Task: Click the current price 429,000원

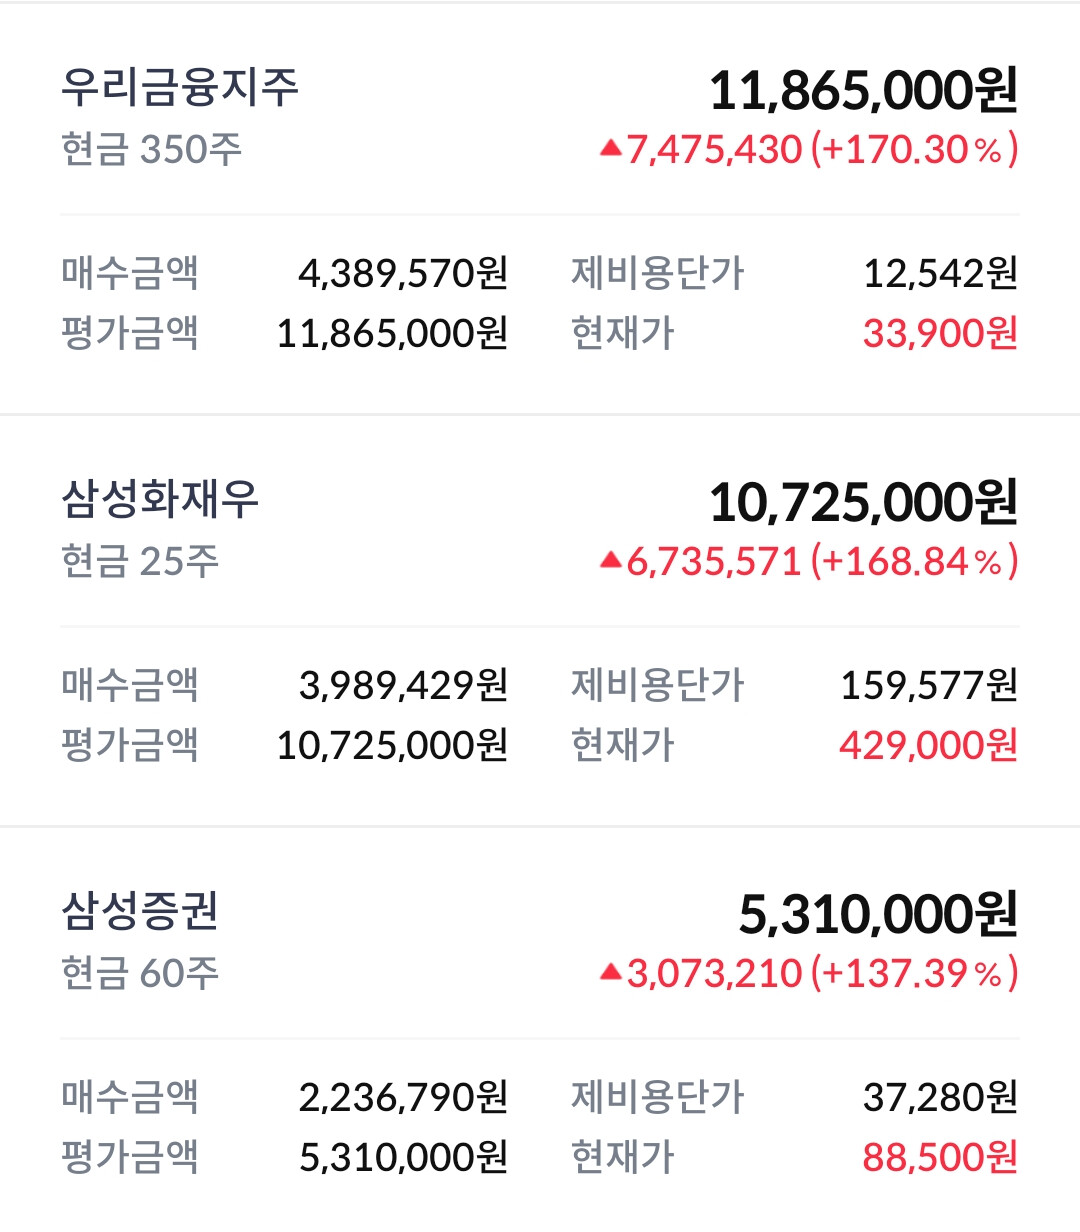Action: [x=929, y=745]
